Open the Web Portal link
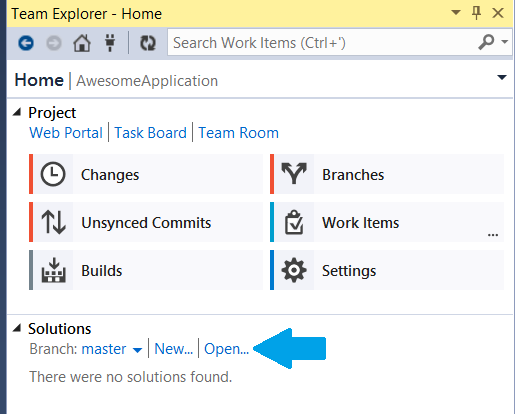515x414 pixels. (66, 133)
